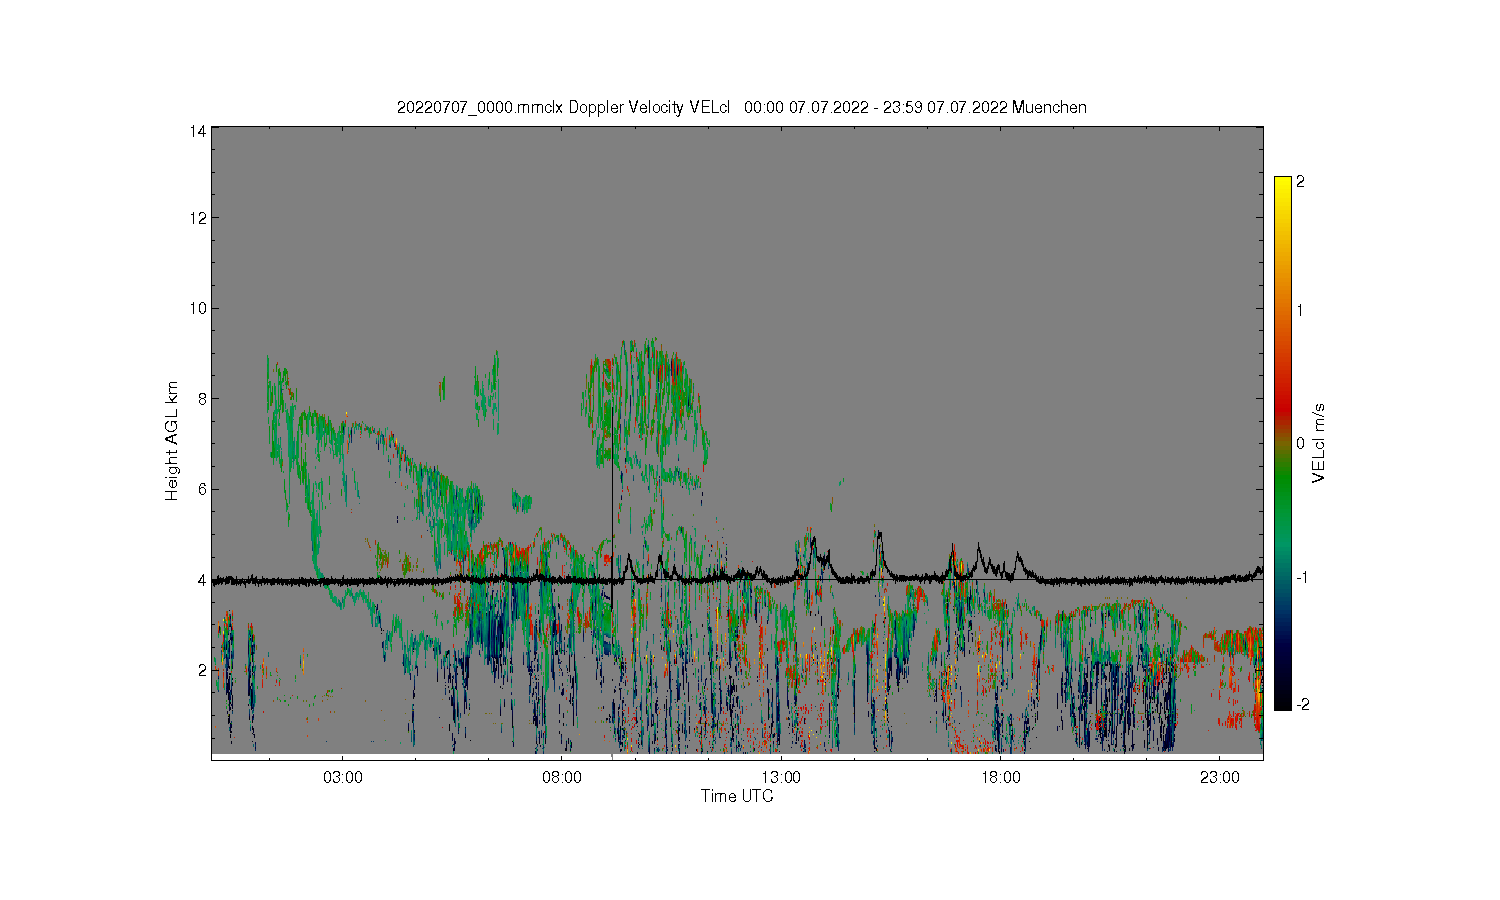
Task: Click the height tick label 6
Action: (x=202, y=489)
